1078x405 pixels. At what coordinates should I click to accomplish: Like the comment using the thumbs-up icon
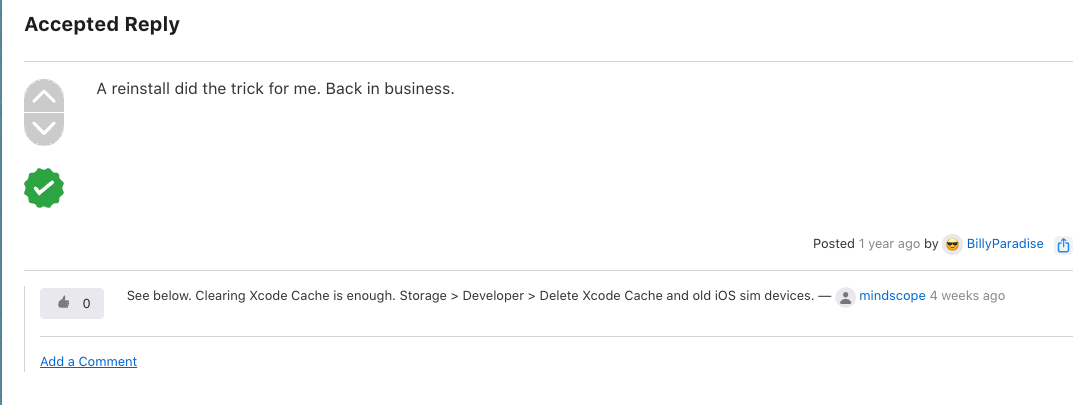pyautogui.click(x=64, y=303)
